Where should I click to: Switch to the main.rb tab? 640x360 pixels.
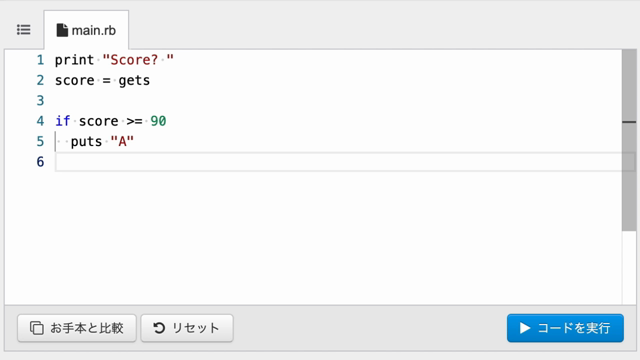pos(86,30)
